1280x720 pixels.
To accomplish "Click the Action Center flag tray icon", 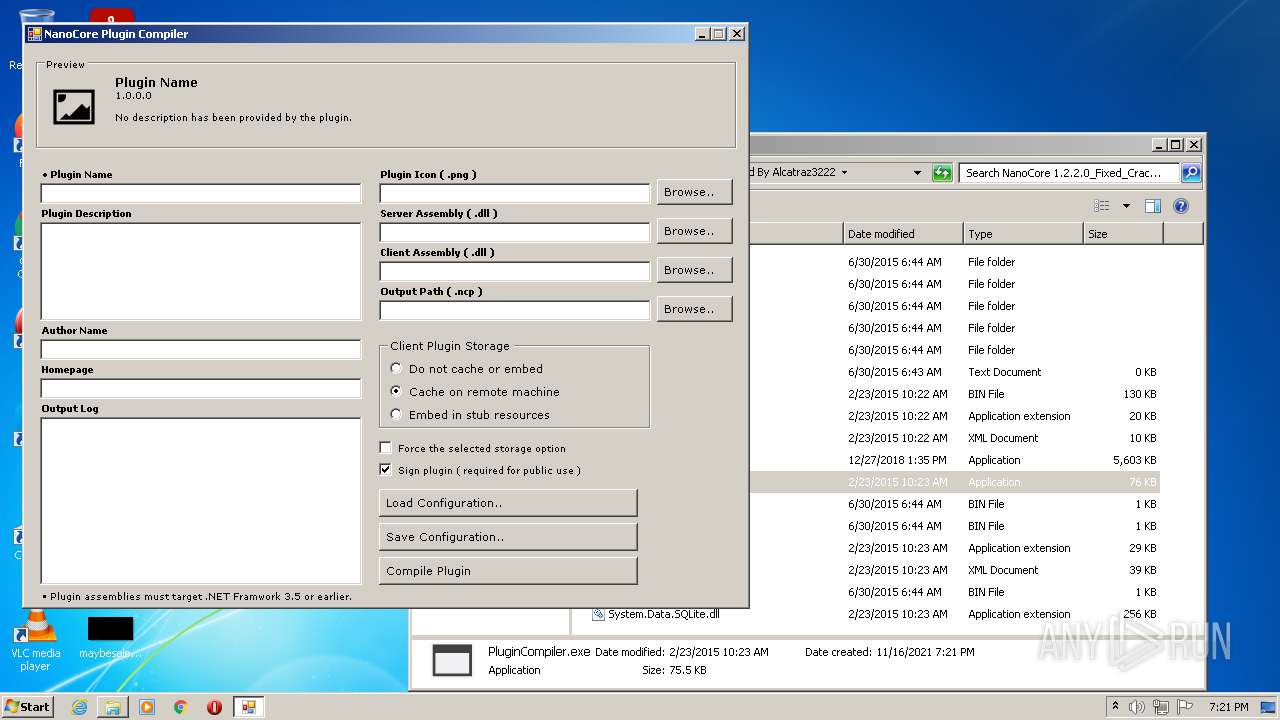I will (1185, 707).
